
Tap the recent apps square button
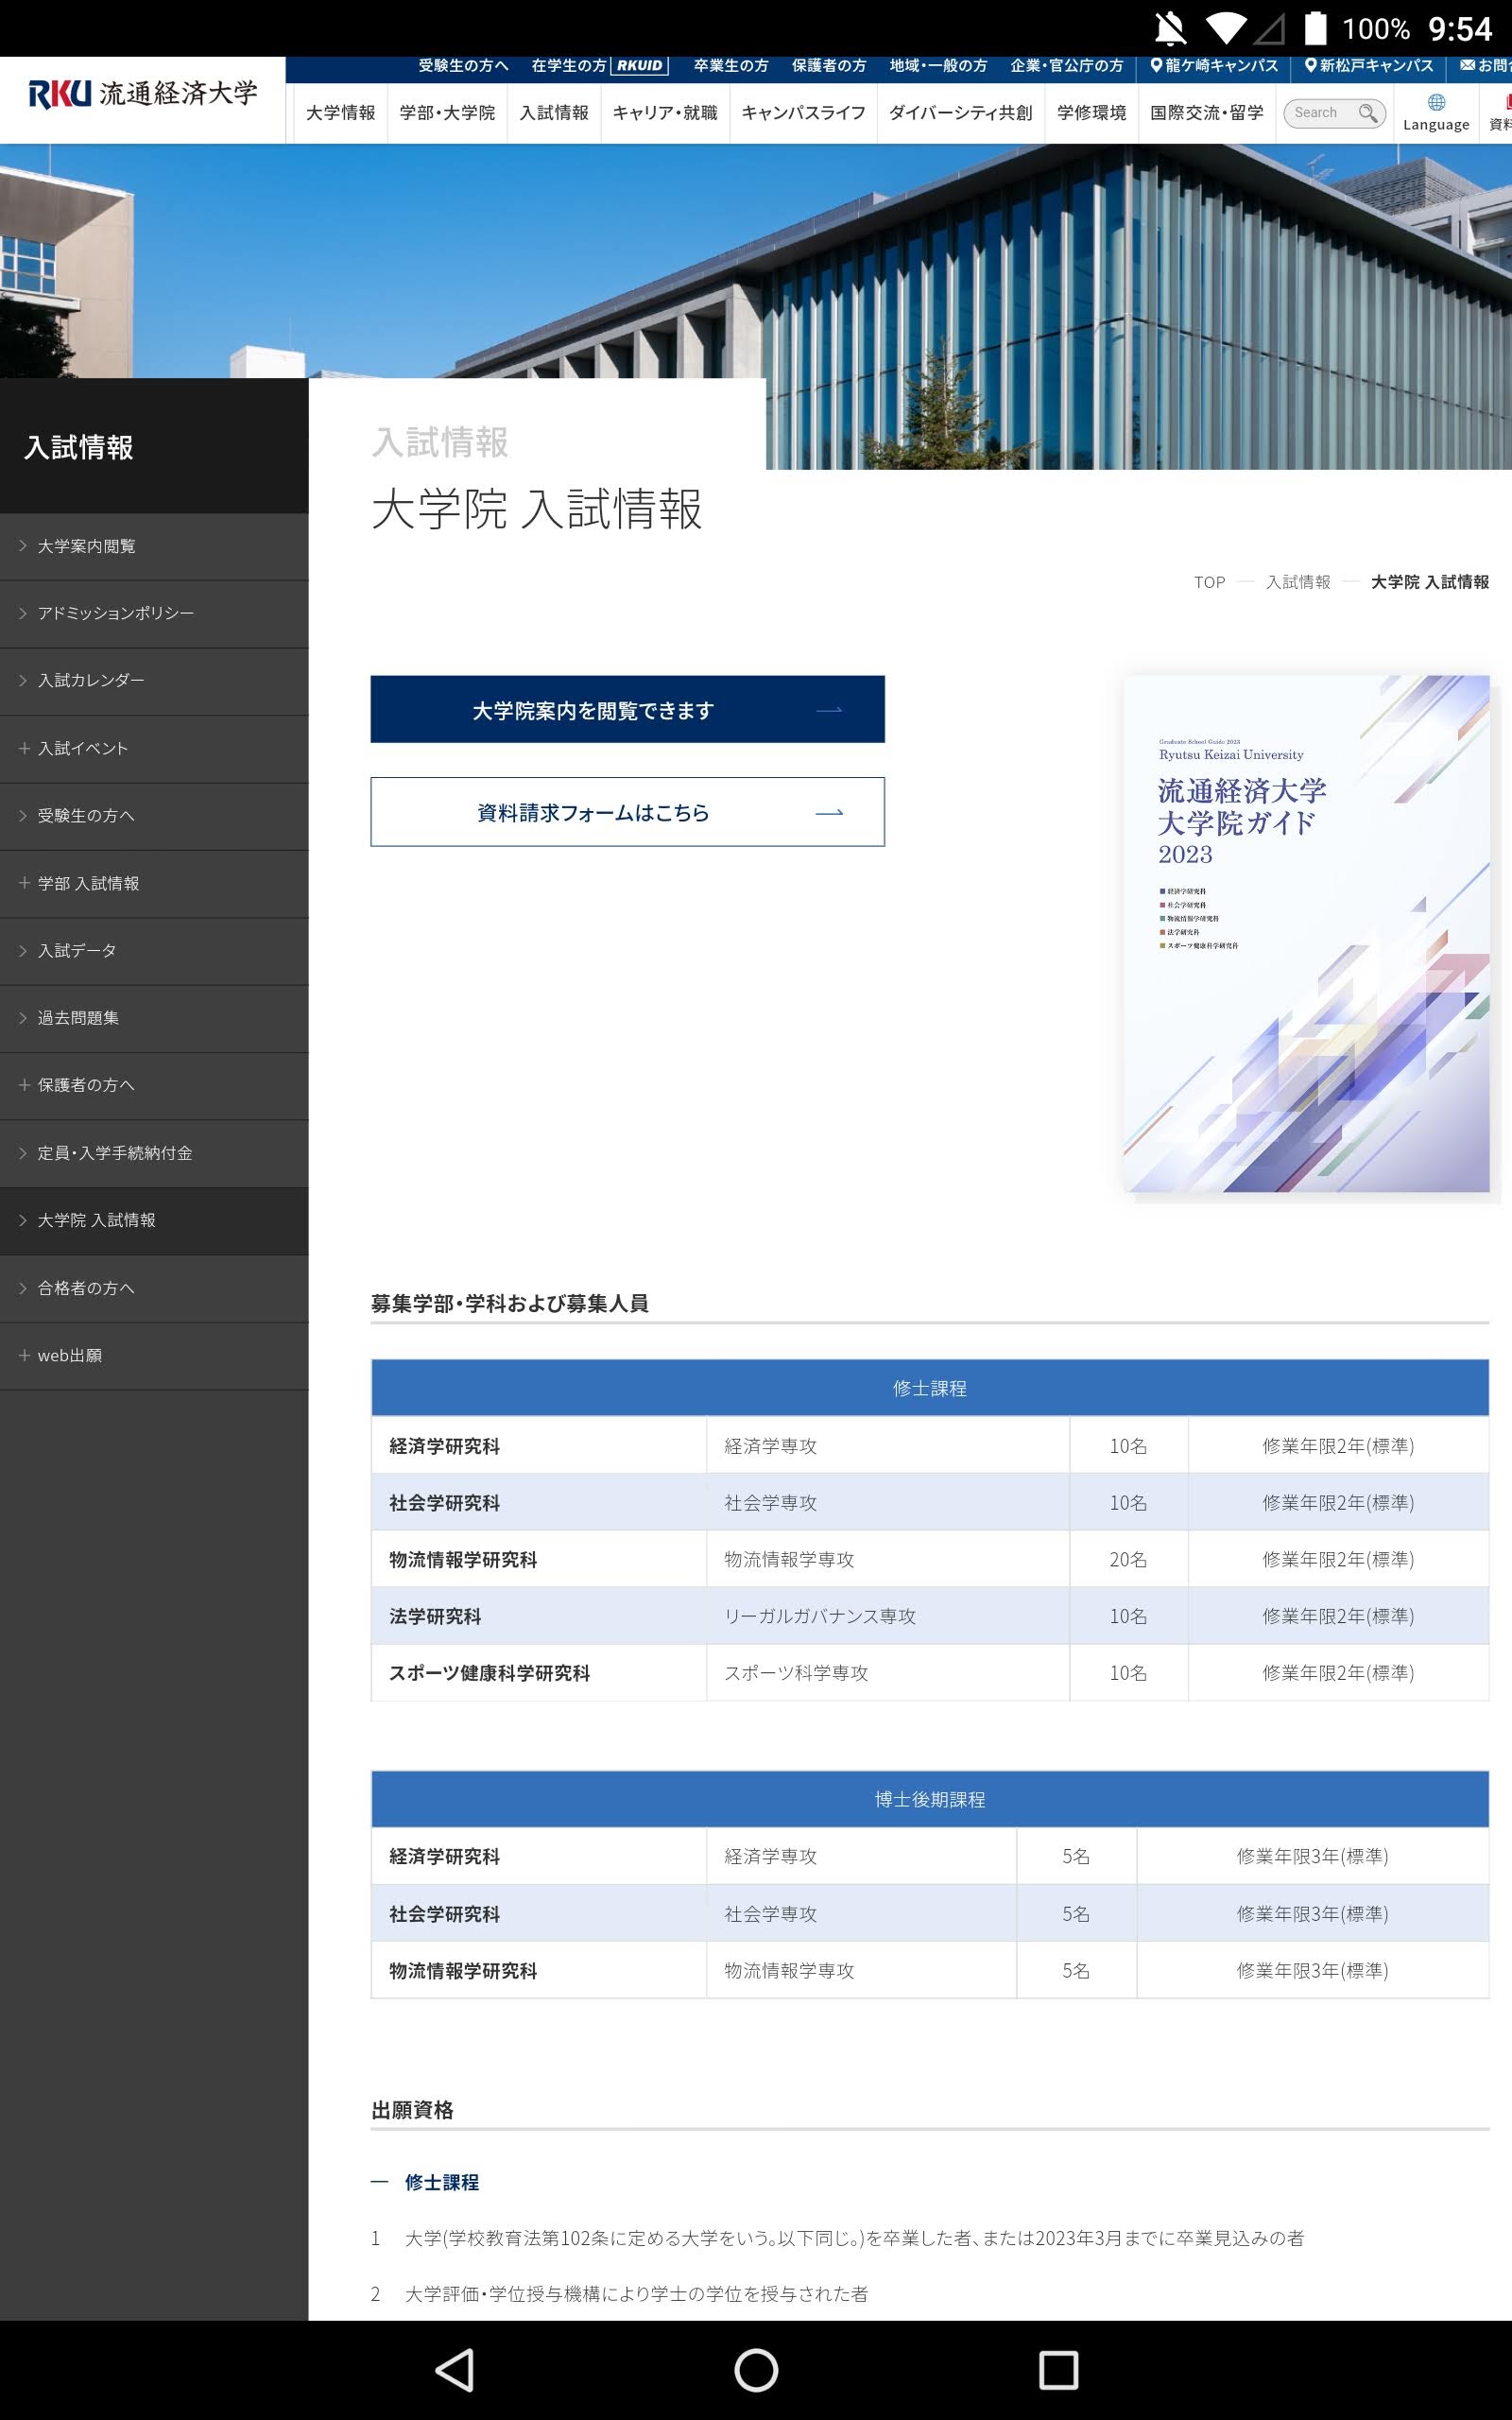point(1058,2369)
